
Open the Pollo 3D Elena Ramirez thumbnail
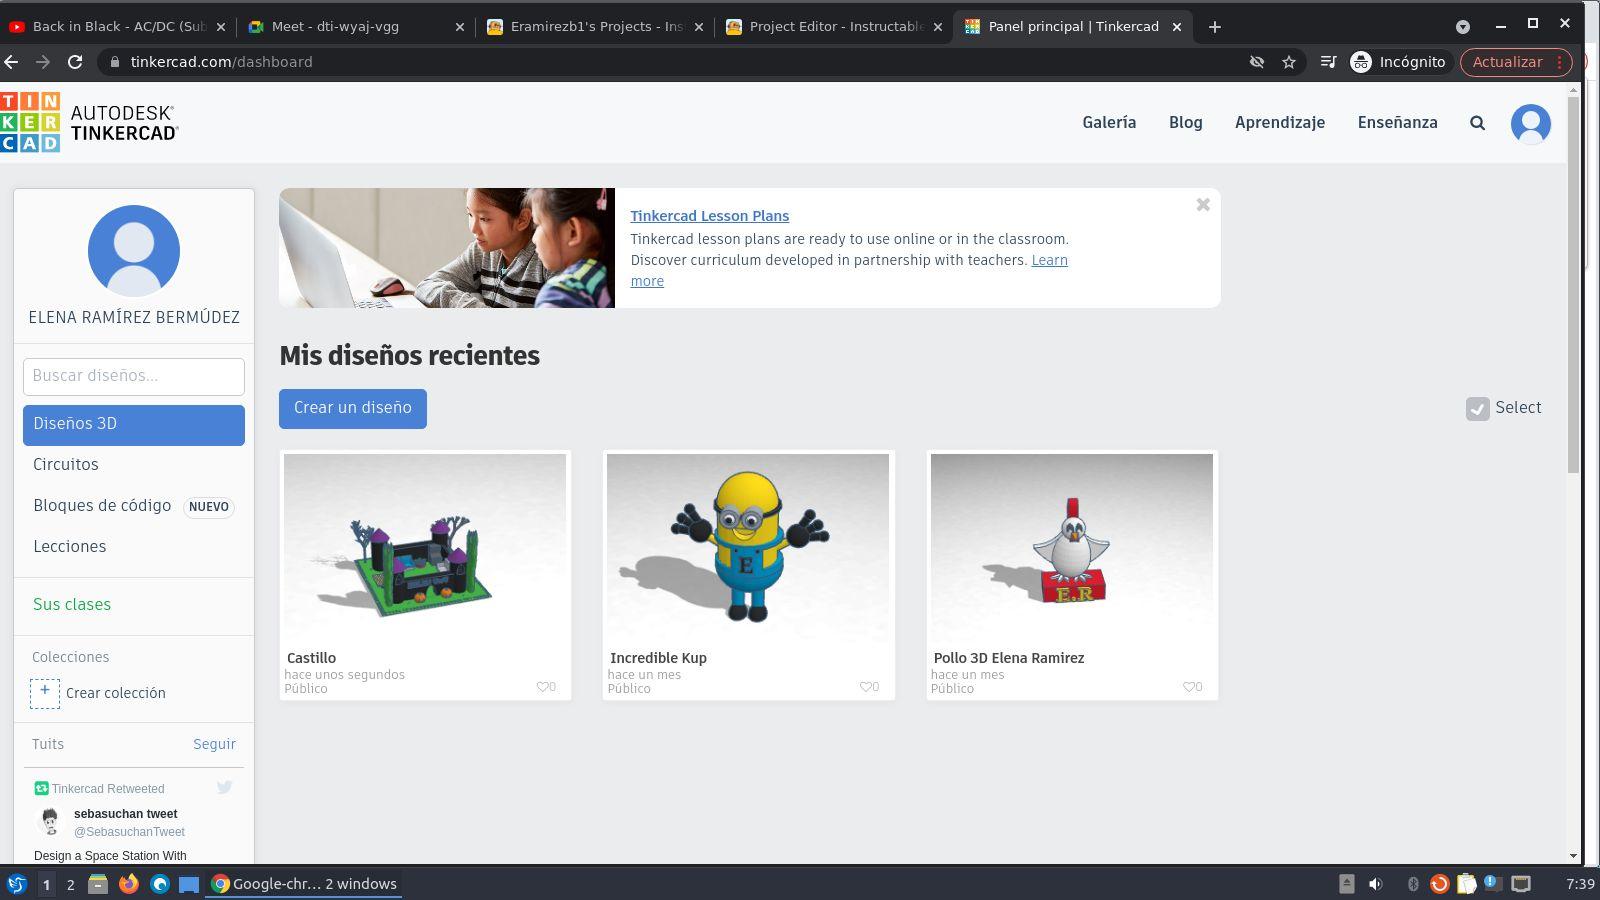coord(1072,546)
